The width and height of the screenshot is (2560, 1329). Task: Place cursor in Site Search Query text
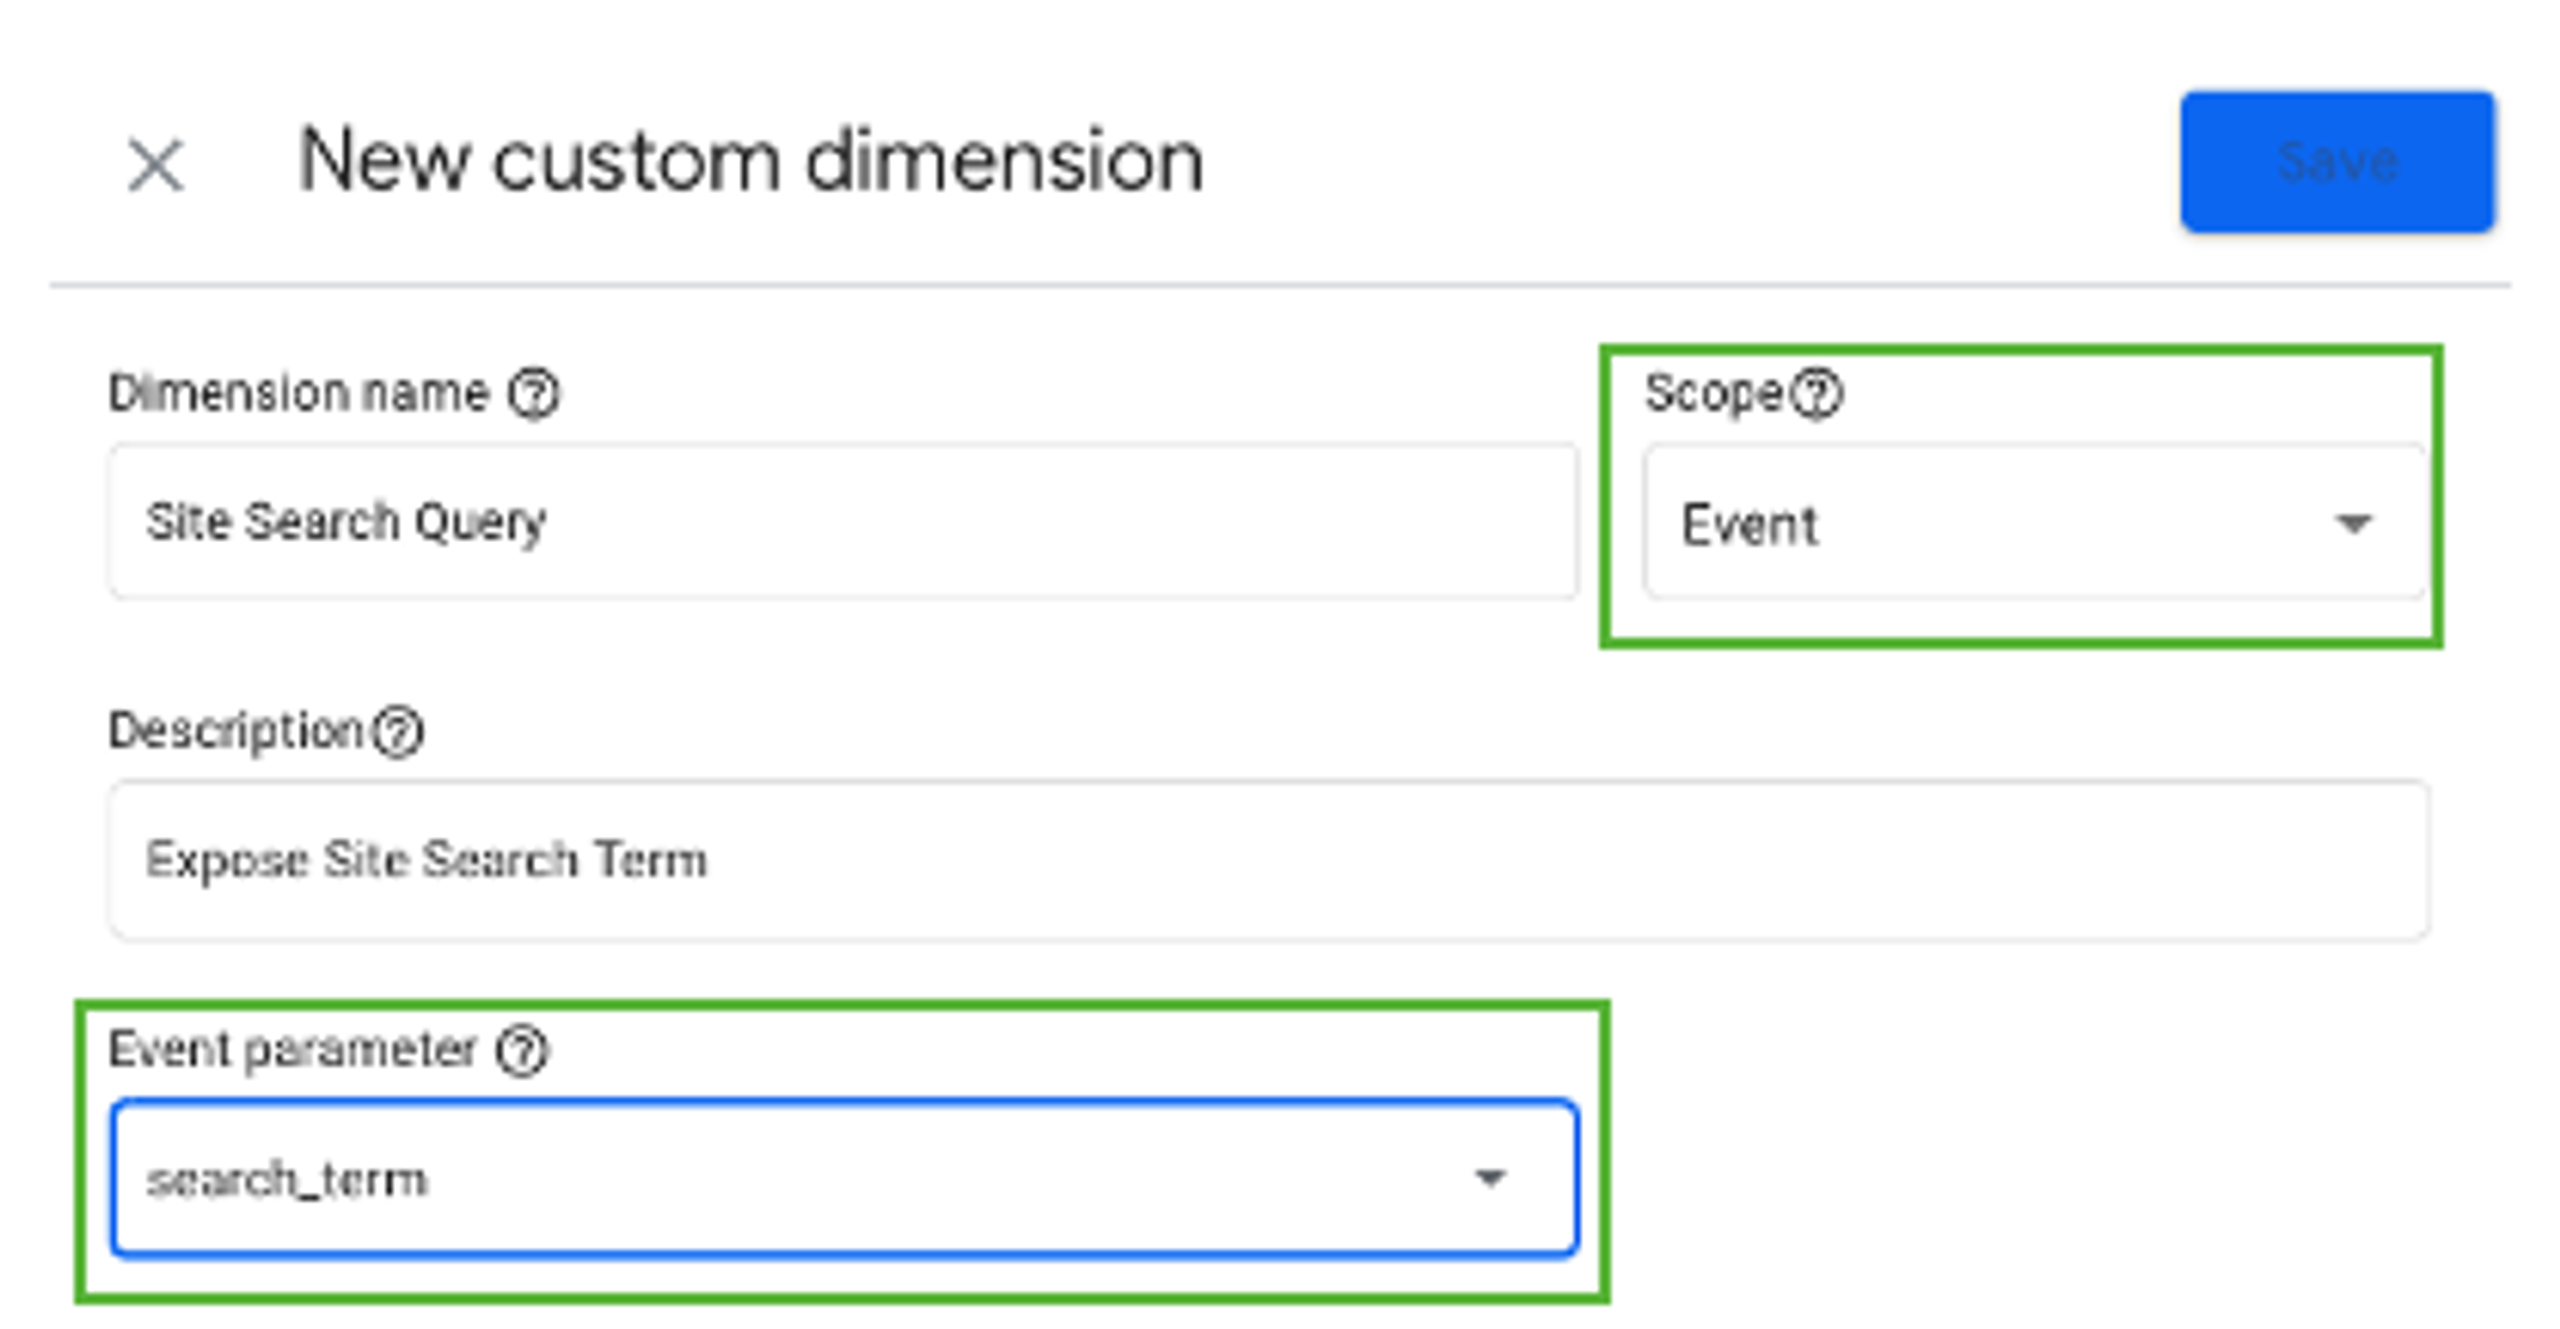click(346, 522)
